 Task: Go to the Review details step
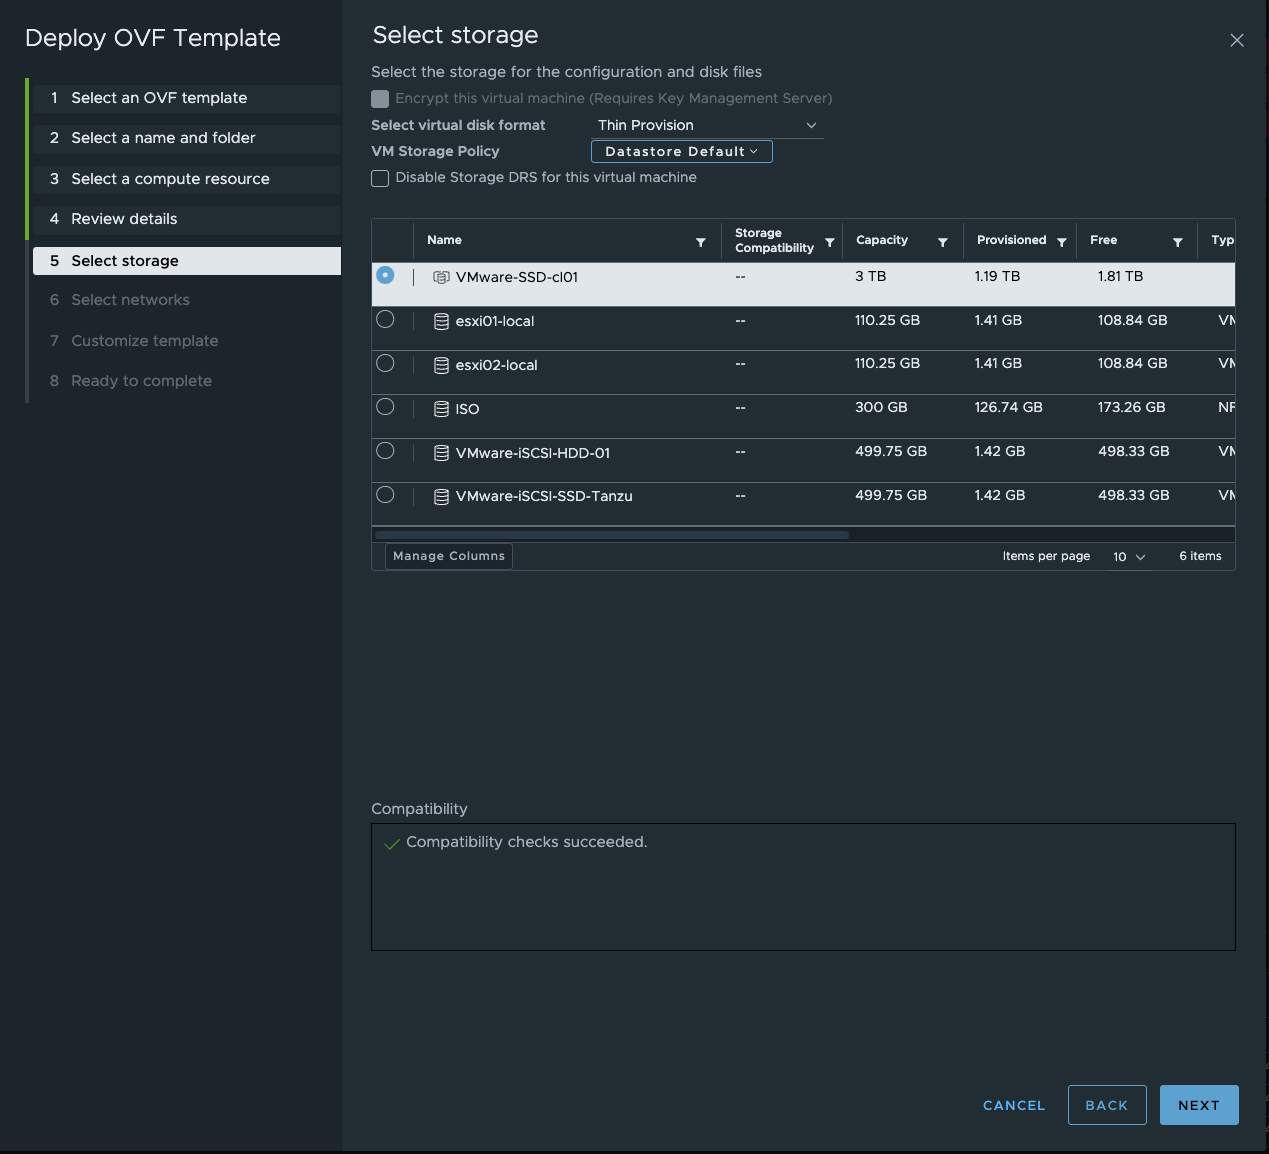click(124, 219)
